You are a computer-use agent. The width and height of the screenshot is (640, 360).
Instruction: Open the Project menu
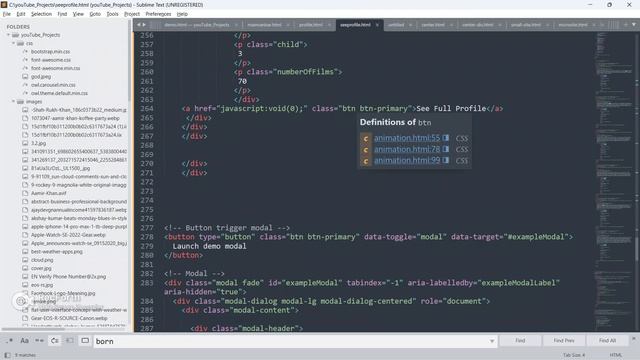pos(132,14)
